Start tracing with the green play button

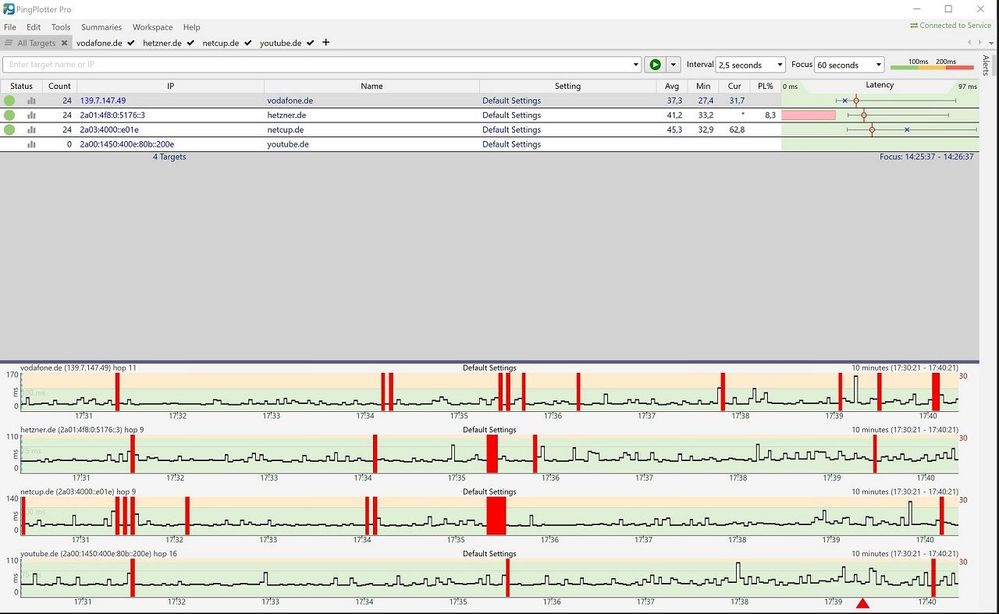[654, 64]
